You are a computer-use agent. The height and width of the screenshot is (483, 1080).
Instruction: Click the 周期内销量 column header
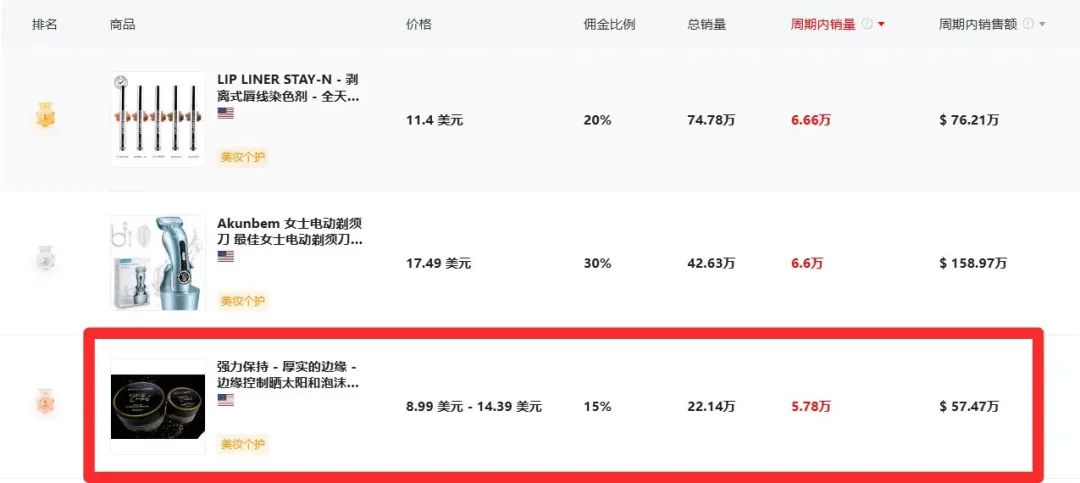pyautogui.click(x=823, y=24)
